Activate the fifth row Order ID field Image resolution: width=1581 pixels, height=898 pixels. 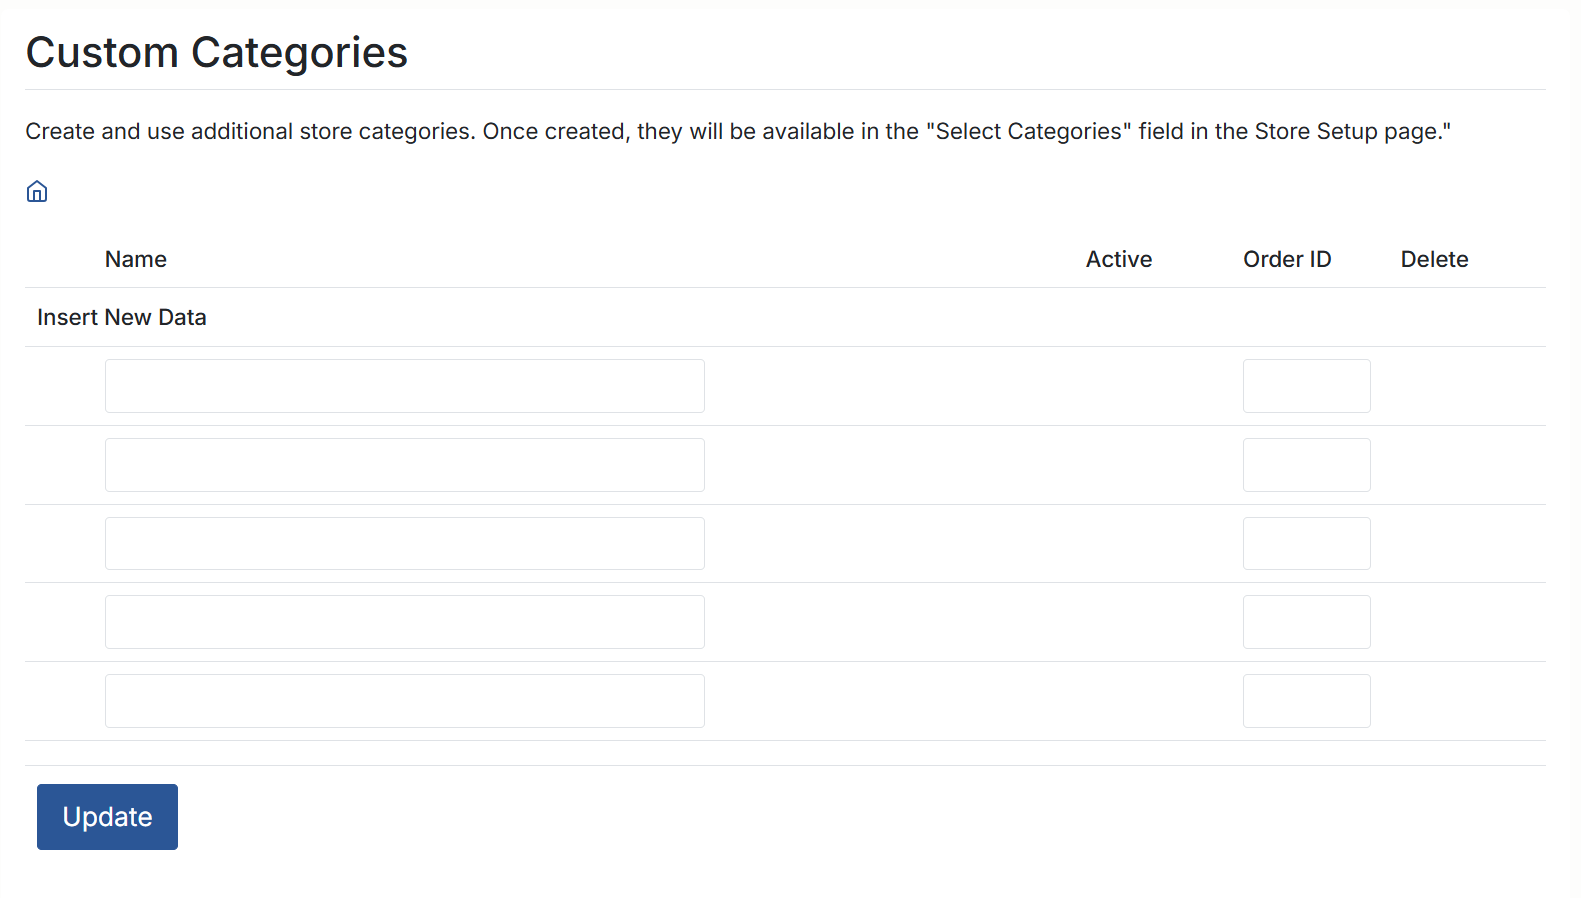pyautogui.click(x=1306, y=701)
